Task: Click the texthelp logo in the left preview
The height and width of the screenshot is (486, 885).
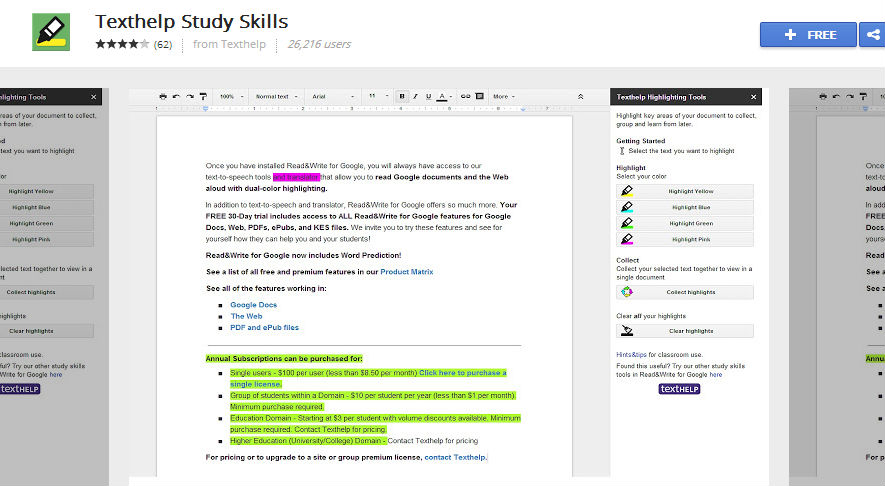Action: tap(20, 389)
